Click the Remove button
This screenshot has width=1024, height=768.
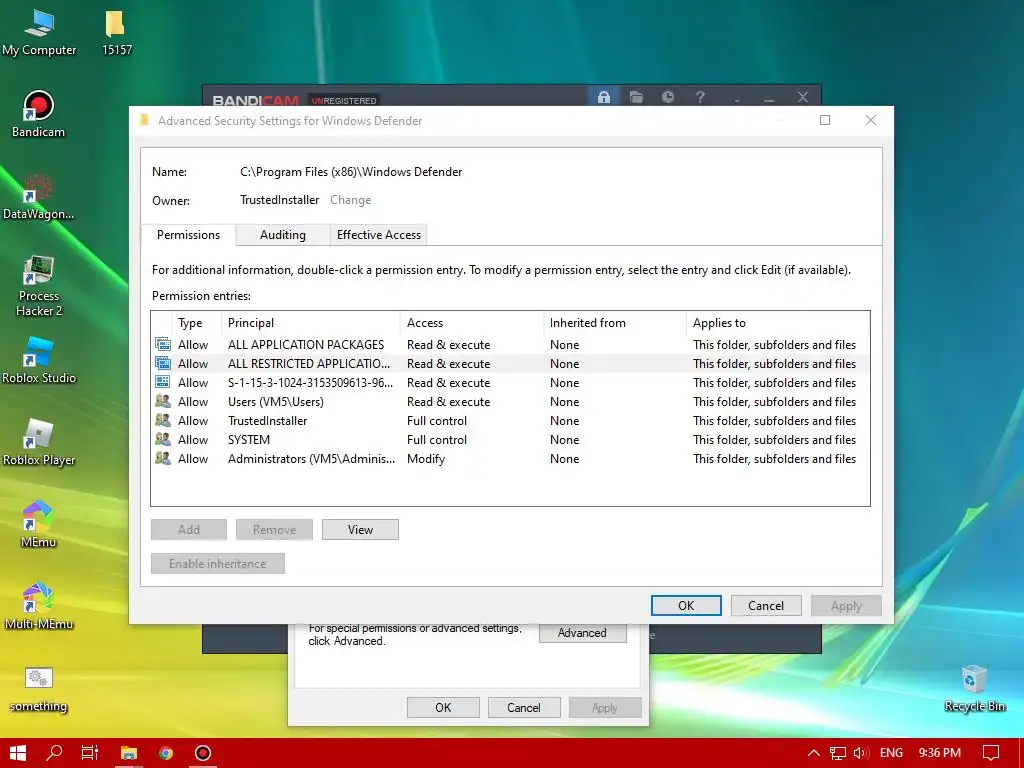pos(274,530)
